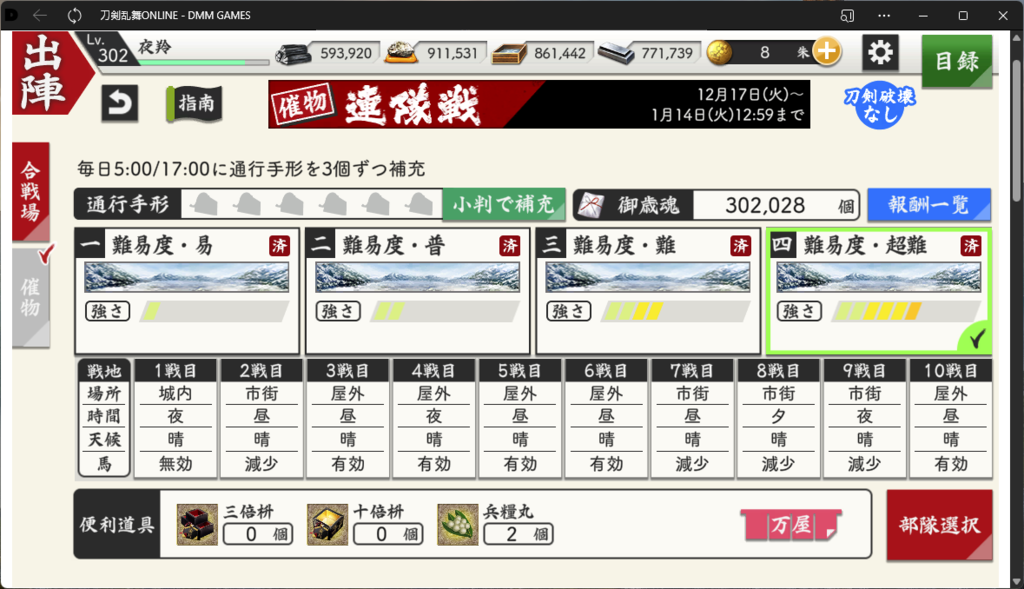Select difficulty 二 難易度・普 stage
The width and height of the screenshot is (1024, 589).
tap(418, 291)
